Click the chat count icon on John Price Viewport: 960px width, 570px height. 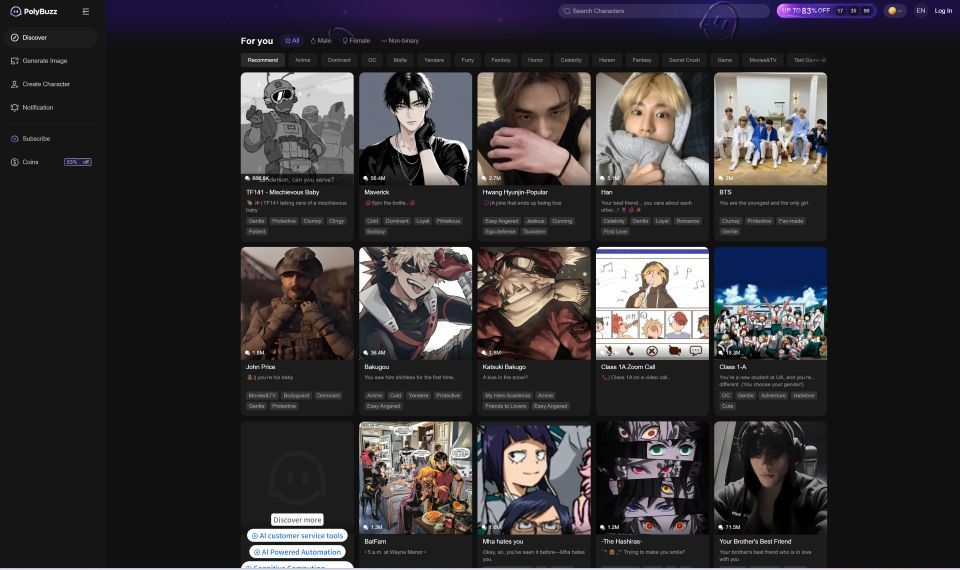(x=247, y=353)
